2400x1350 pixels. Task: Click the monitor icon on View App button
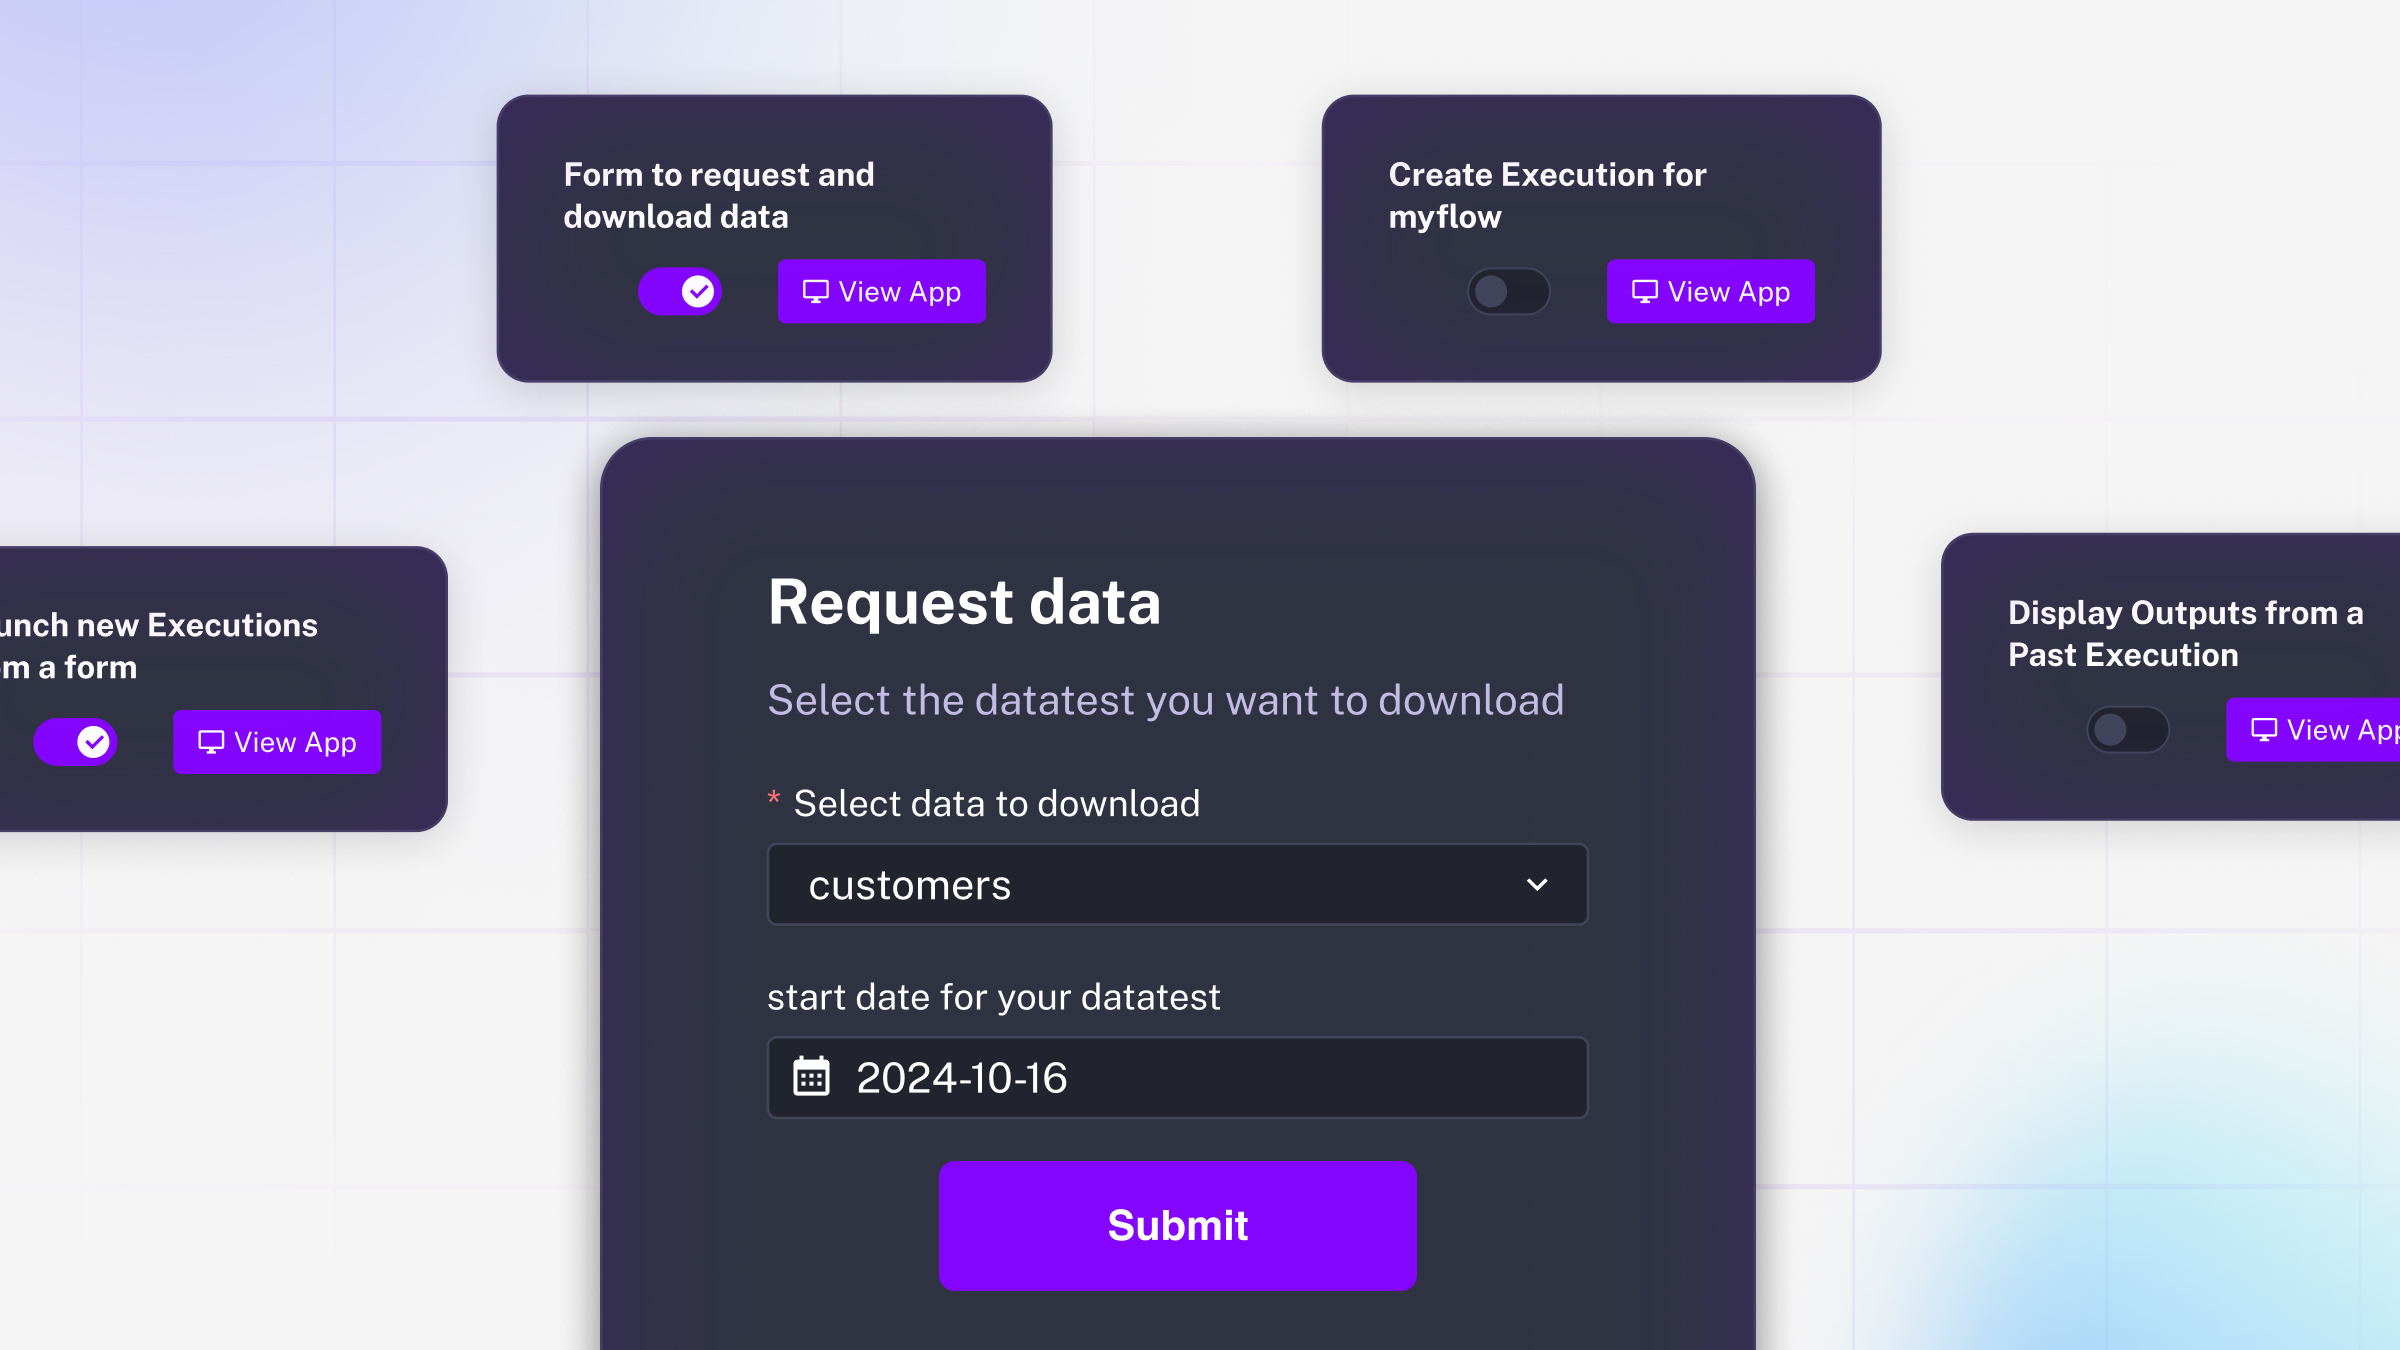814,292
